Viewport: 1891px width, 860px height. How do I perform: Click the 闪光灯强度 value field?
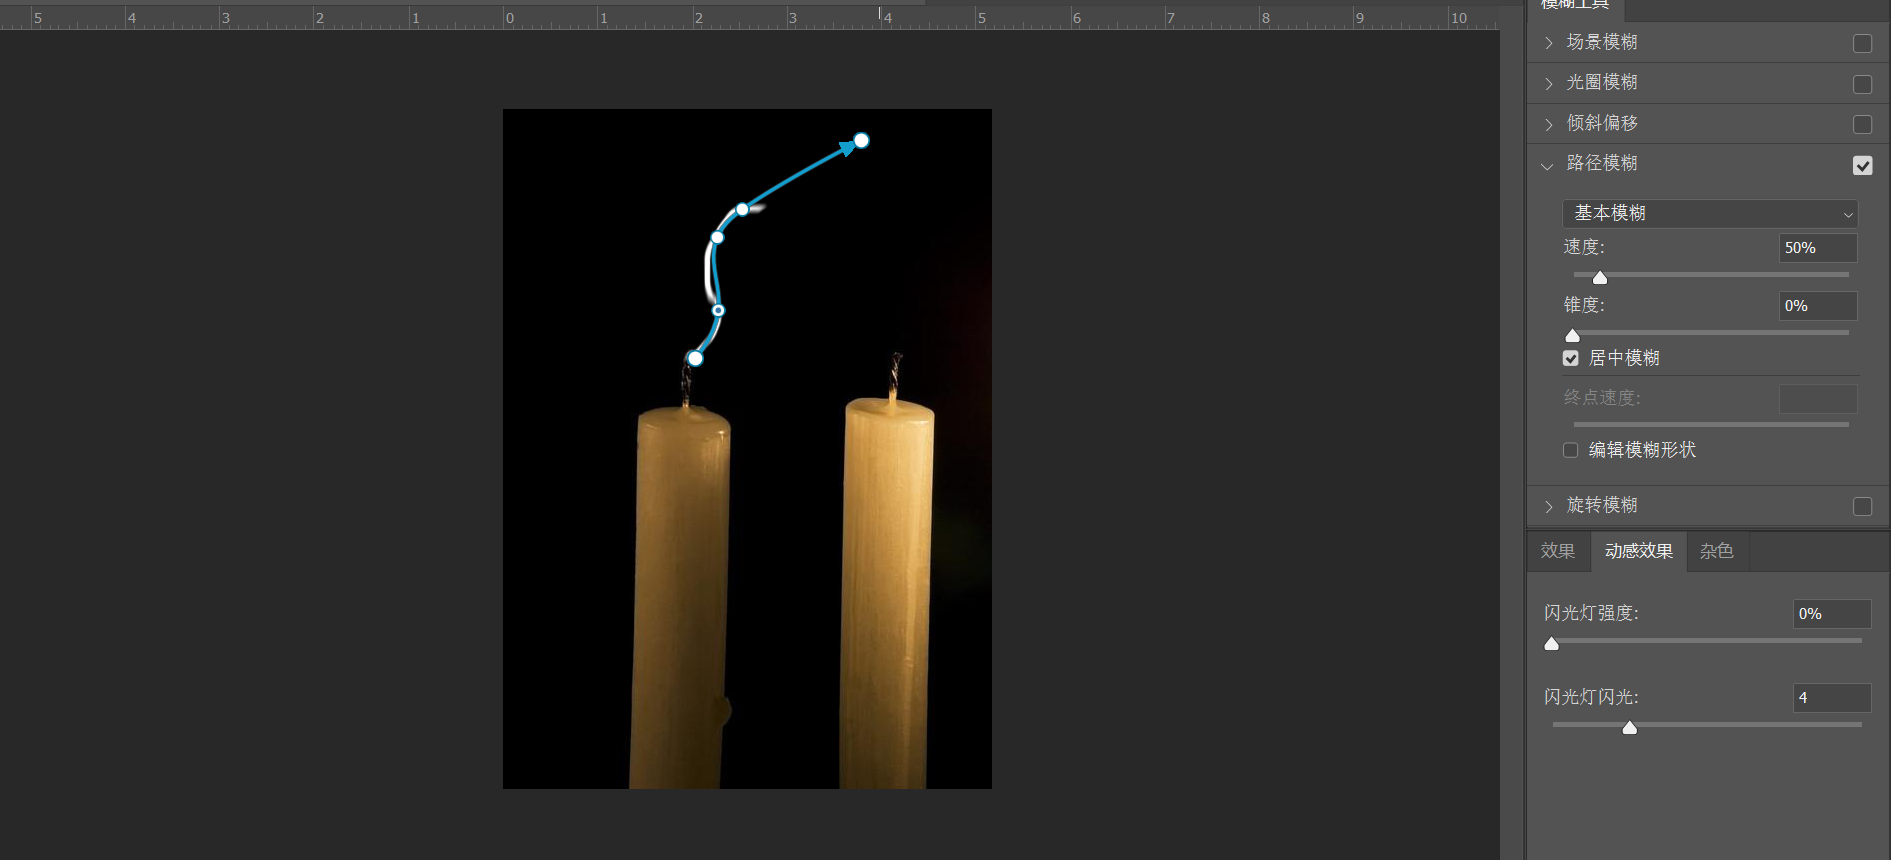coord(1830,614)
